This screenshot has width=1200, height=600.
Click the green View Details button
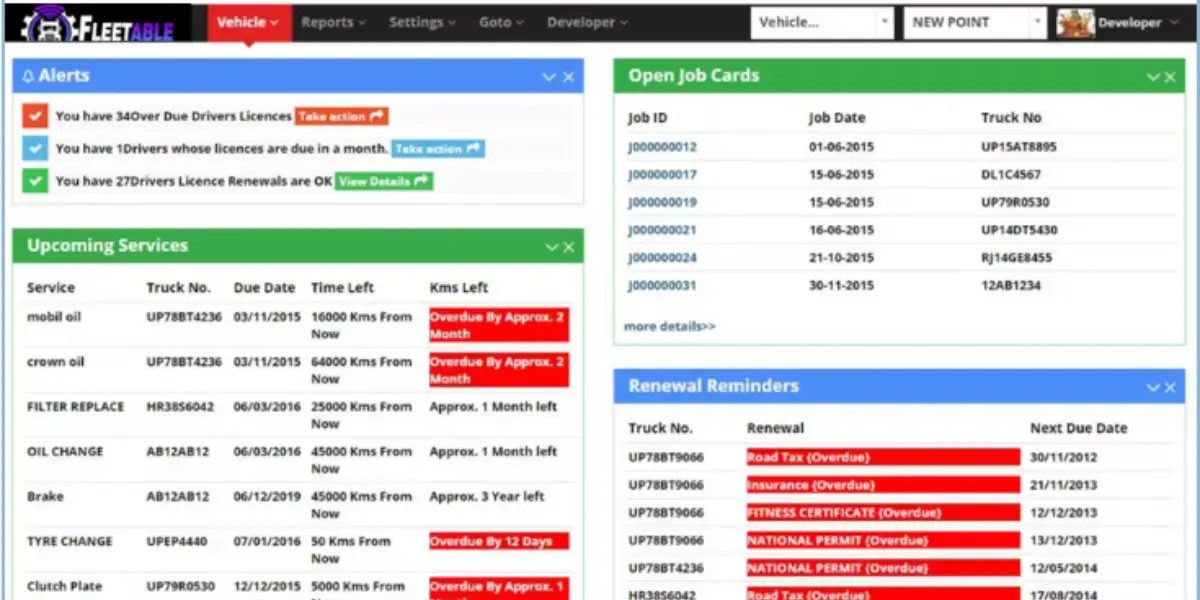point(384,181)
